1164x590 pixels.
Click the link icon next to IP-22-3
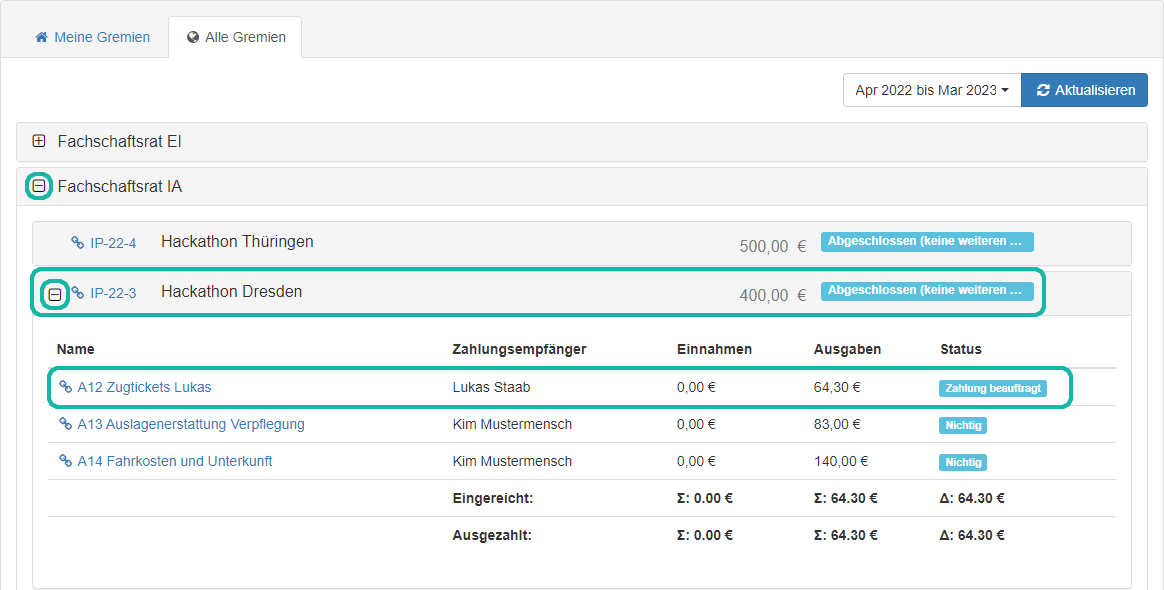point(80,294)
